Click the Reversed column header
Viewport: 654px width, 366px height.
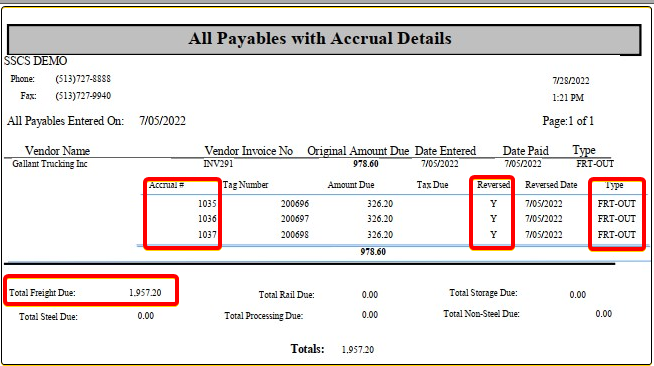pyautogui.click(x=493, y=185)
